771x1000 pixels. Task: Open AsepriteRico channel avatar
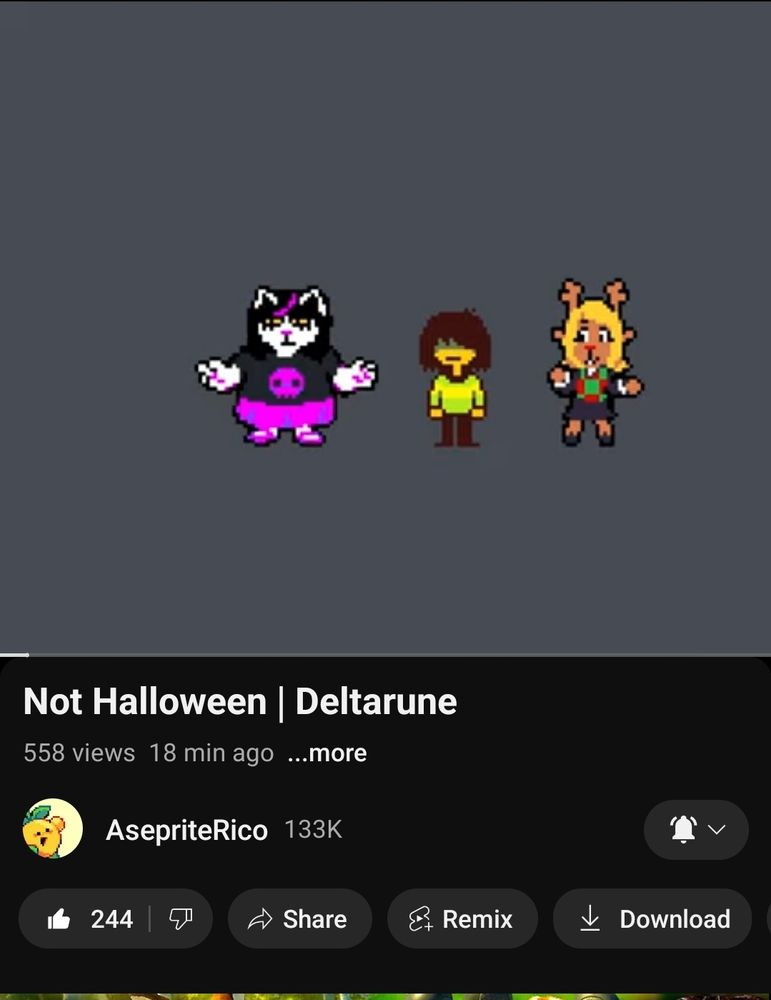click(52, 828)
